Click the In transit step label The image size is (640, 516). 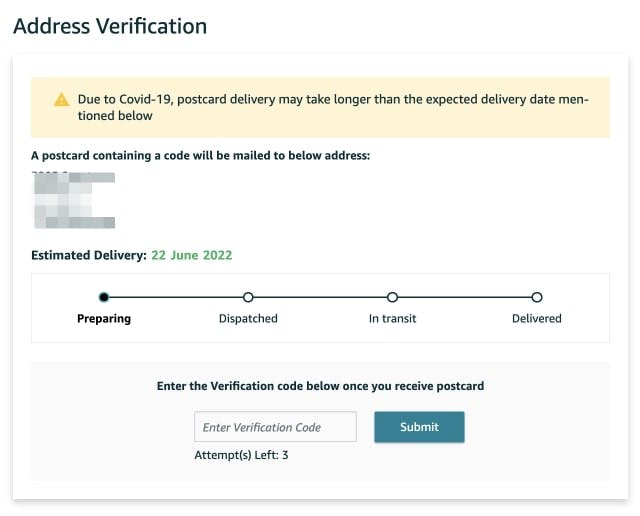(x=392, y=319)
